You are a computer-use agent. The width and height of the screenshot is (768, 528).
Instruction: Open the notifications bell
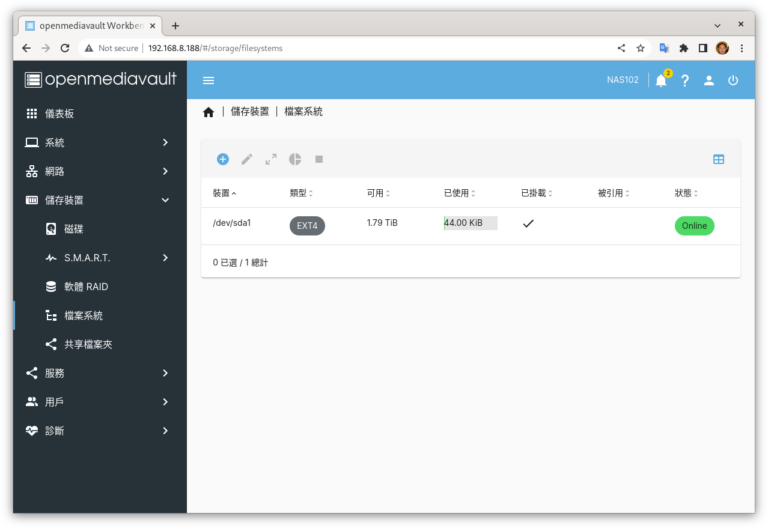pos(661,80)
